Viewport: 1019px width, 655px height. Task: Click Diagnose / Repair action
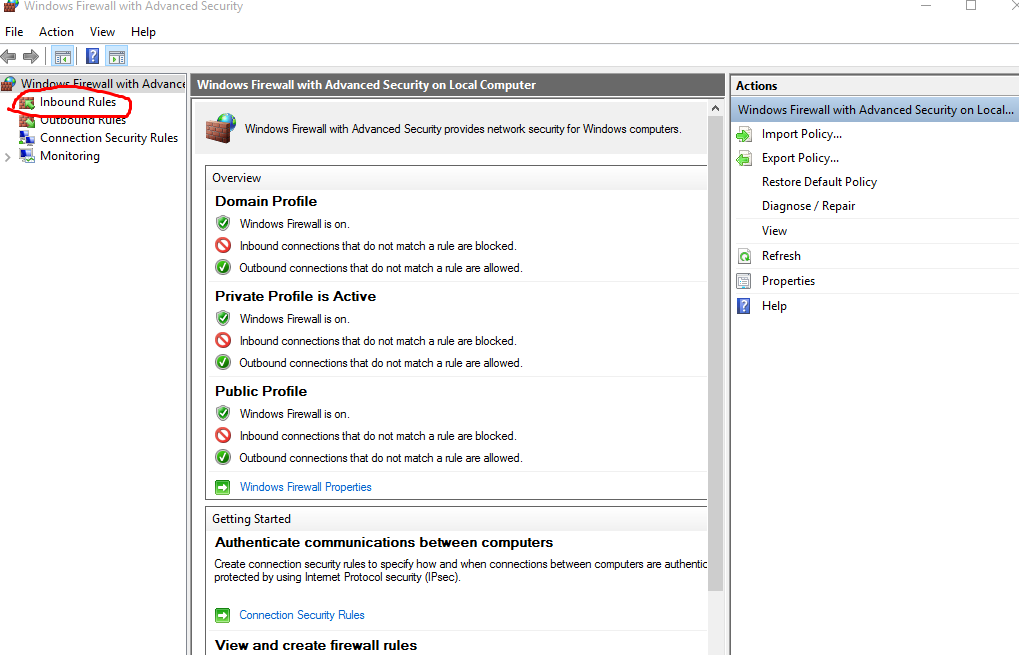(808, 206)
